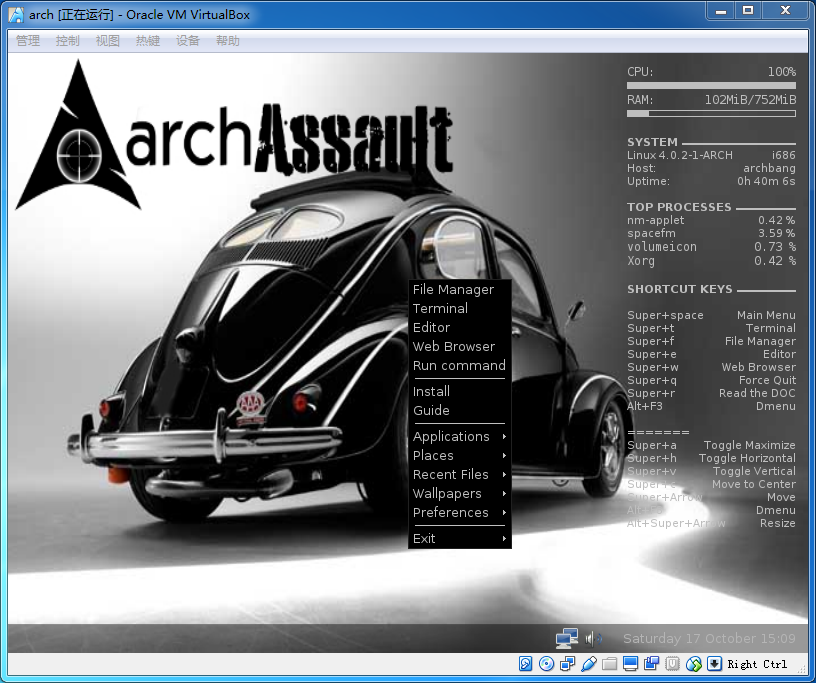Select Editor from the desktop menu
816x683 pixels.
[x=460, y=327]
